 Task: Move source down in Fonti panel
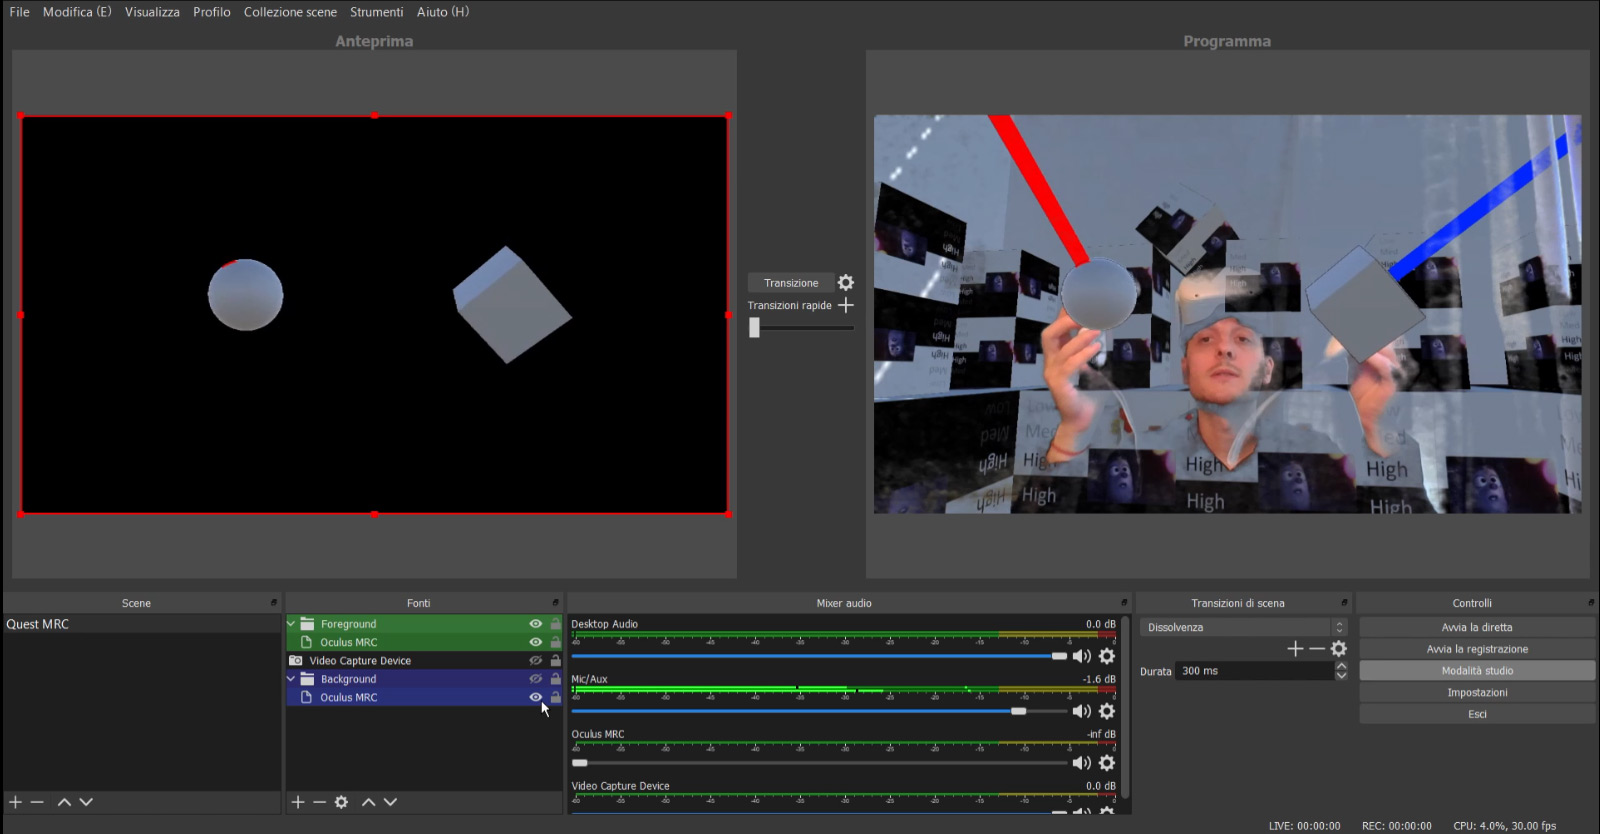[x=390, y=802]
